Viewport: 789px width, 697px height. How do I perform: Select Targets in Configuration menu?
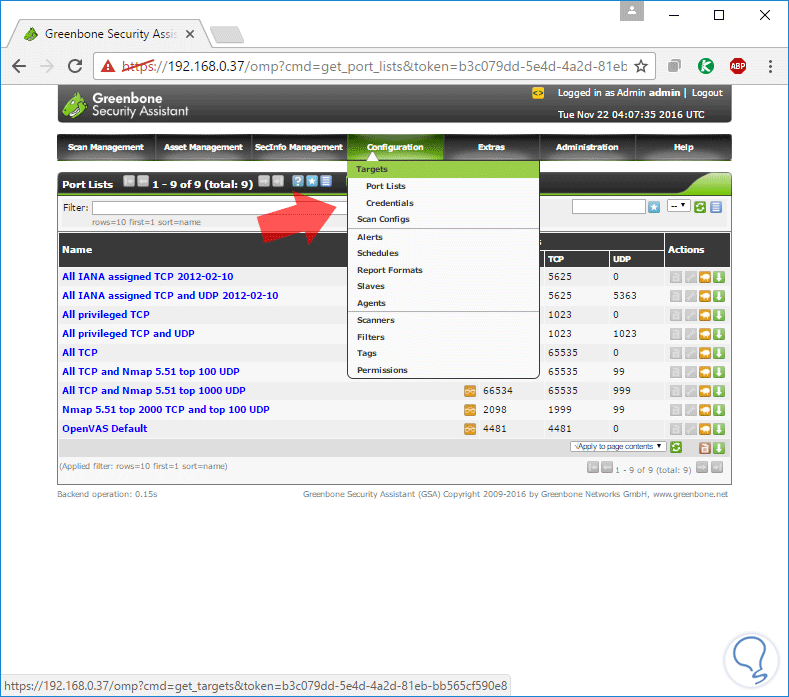(443, 169)
